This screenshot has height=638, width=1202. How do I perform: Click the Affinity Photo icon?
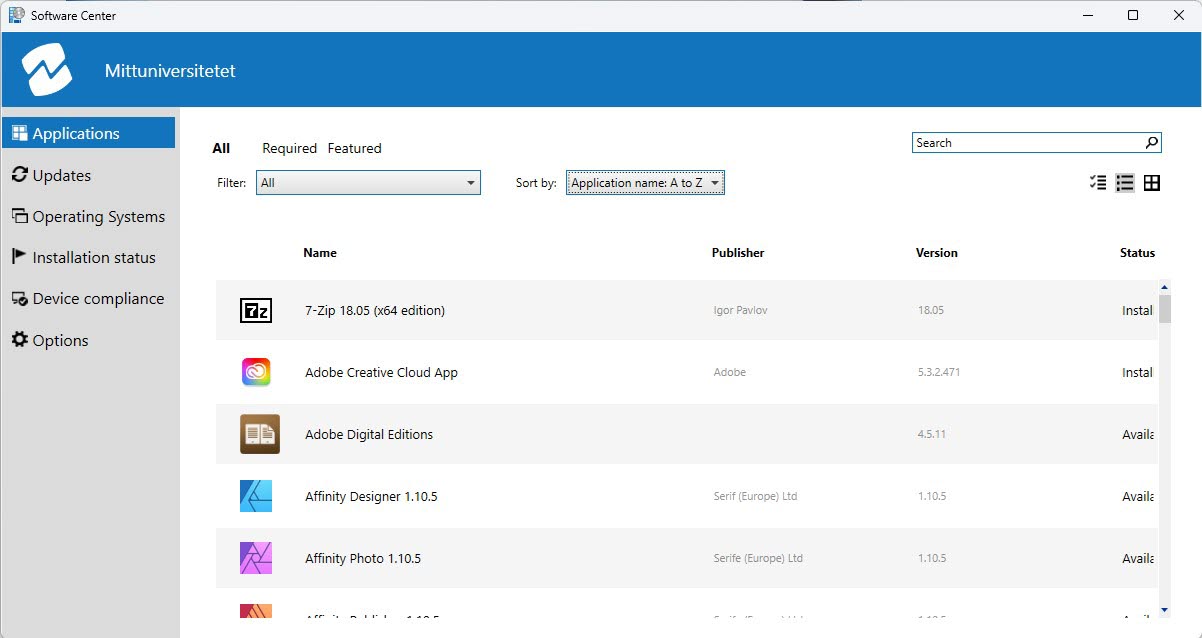pos(256,558)
